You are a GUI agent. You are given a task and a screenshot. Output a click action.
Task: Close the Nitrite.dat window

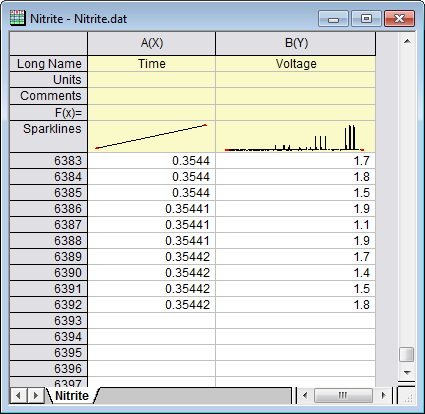pos(399,18)
